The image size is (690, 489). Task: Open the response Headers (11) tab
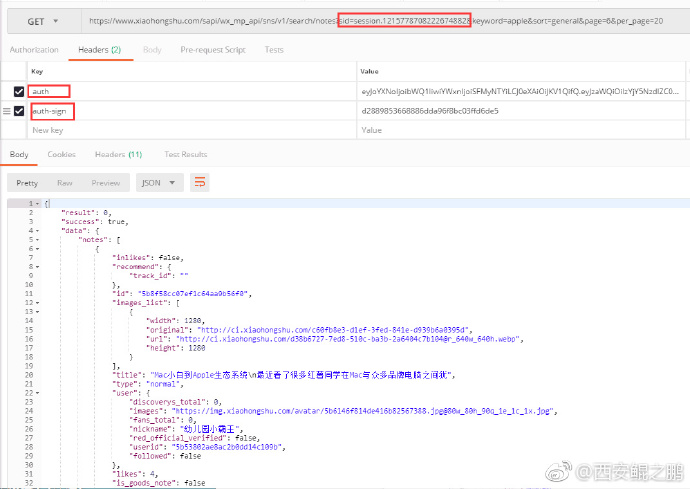tap(118, 154)
